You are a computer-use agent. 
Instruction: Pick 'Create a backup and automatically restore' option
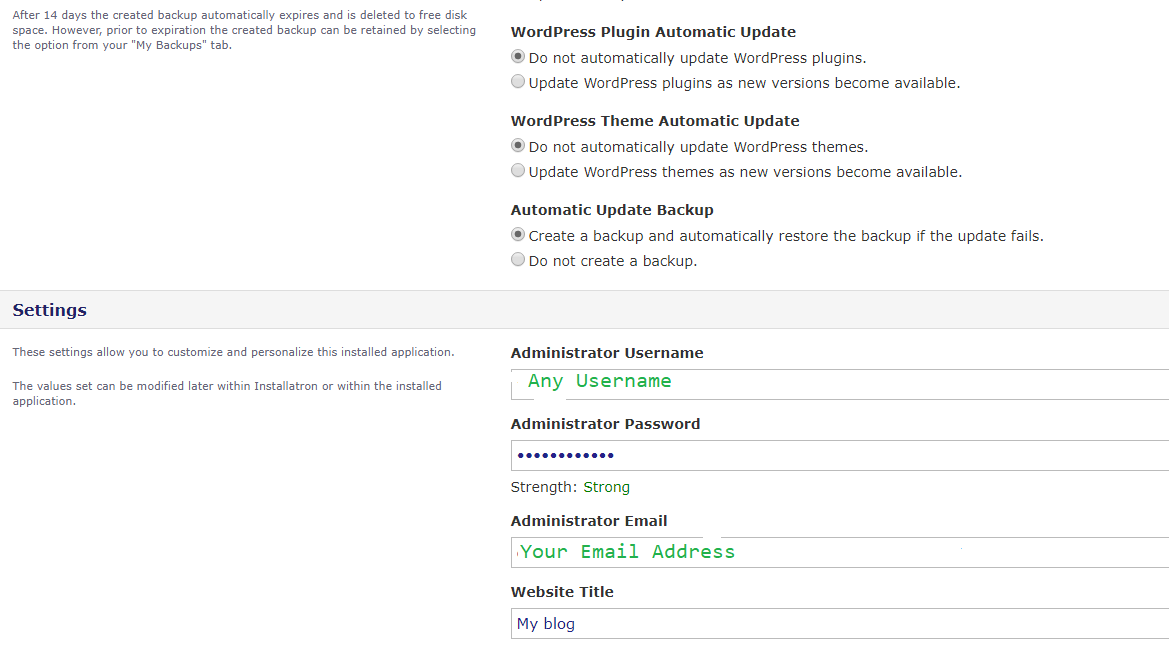coord(518,236)
